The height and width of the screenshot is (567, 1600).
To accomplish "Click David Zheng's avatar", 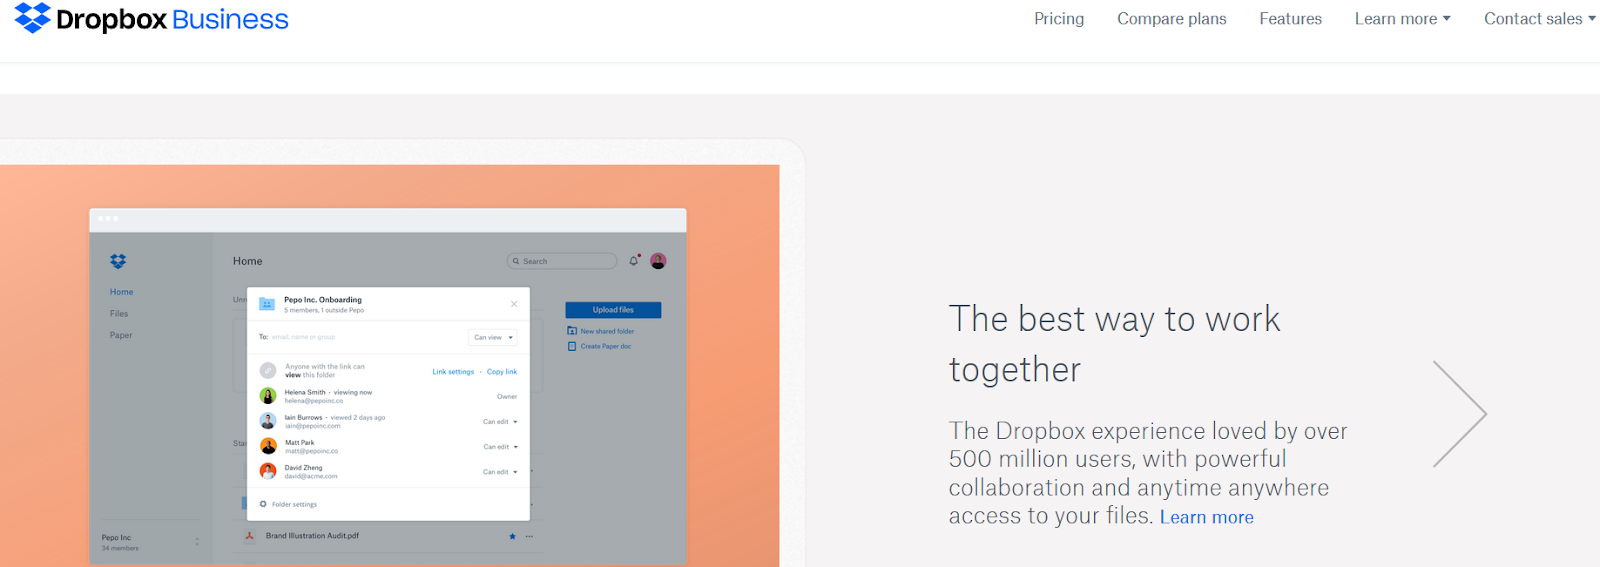I will tap(268, 471).
